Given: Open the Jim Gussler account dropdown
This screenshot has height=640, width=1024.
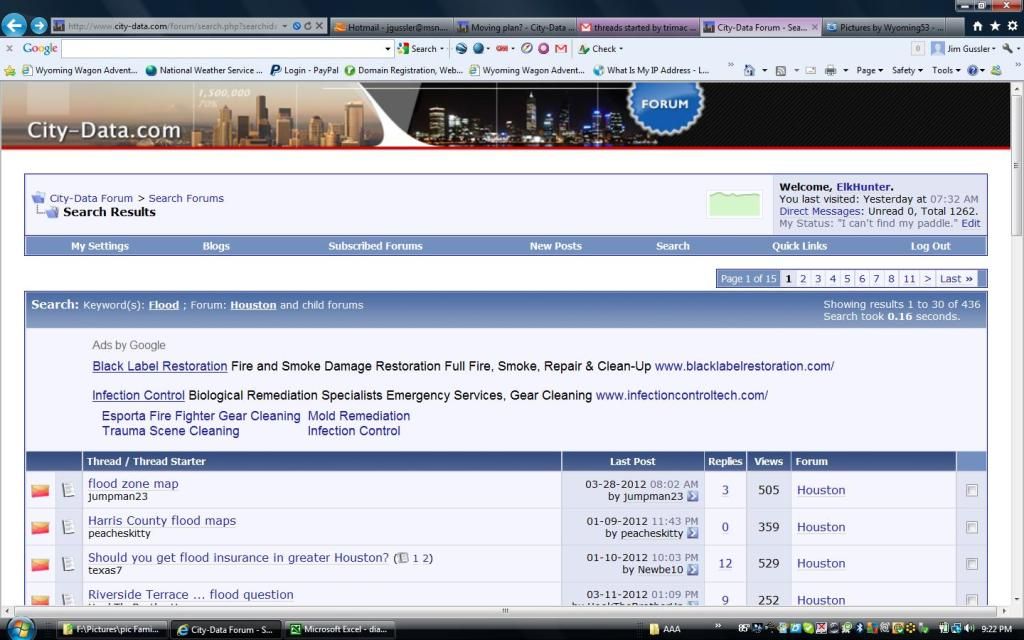Looking at the screenshot, I should tap(963, 48).
